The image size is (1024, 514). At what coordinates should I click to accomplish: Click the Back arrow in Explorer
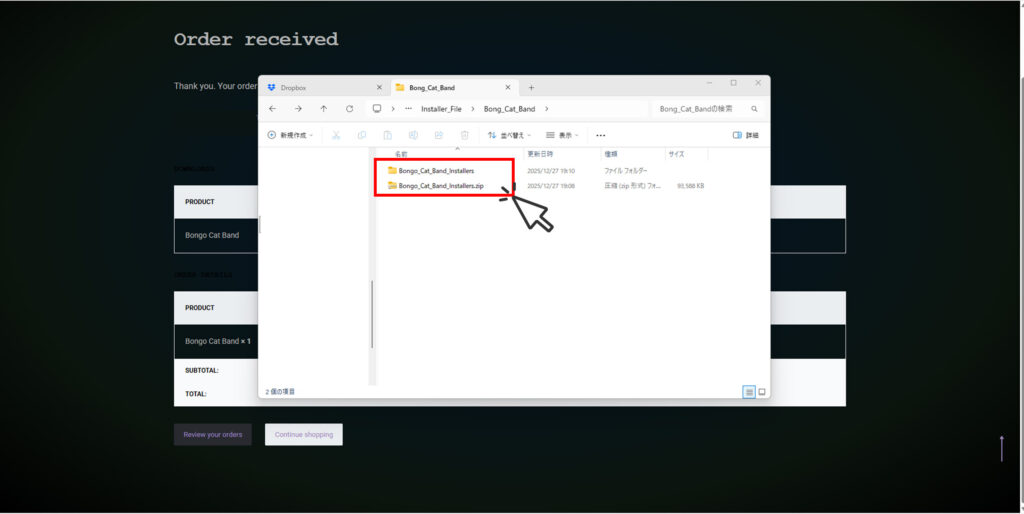273,108
